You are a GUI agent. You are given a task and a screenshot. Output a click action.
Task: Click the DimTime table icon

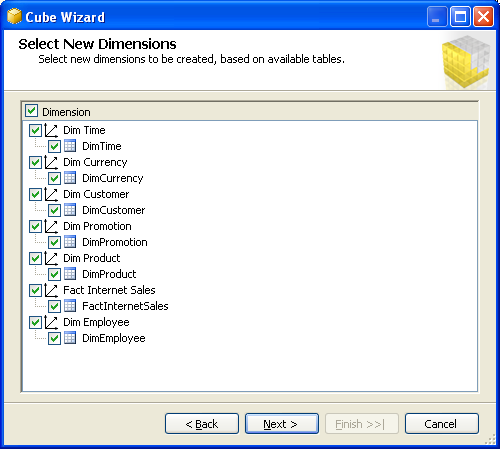70,146
